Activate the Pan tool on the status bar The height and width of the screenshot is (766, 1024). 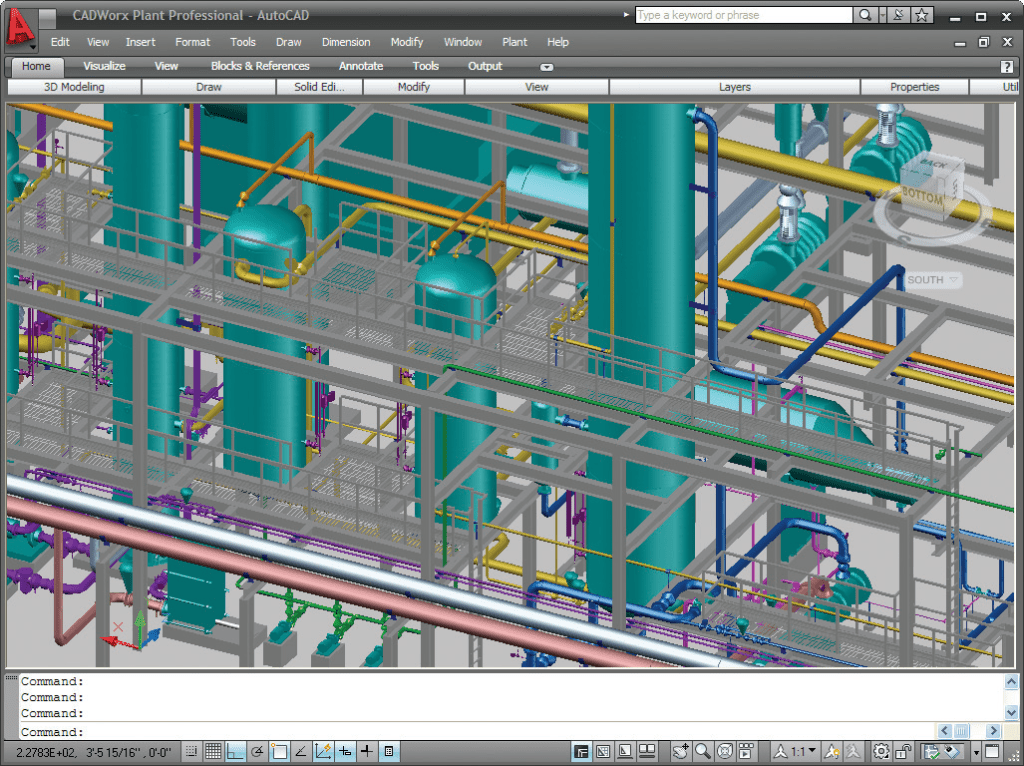681,749
